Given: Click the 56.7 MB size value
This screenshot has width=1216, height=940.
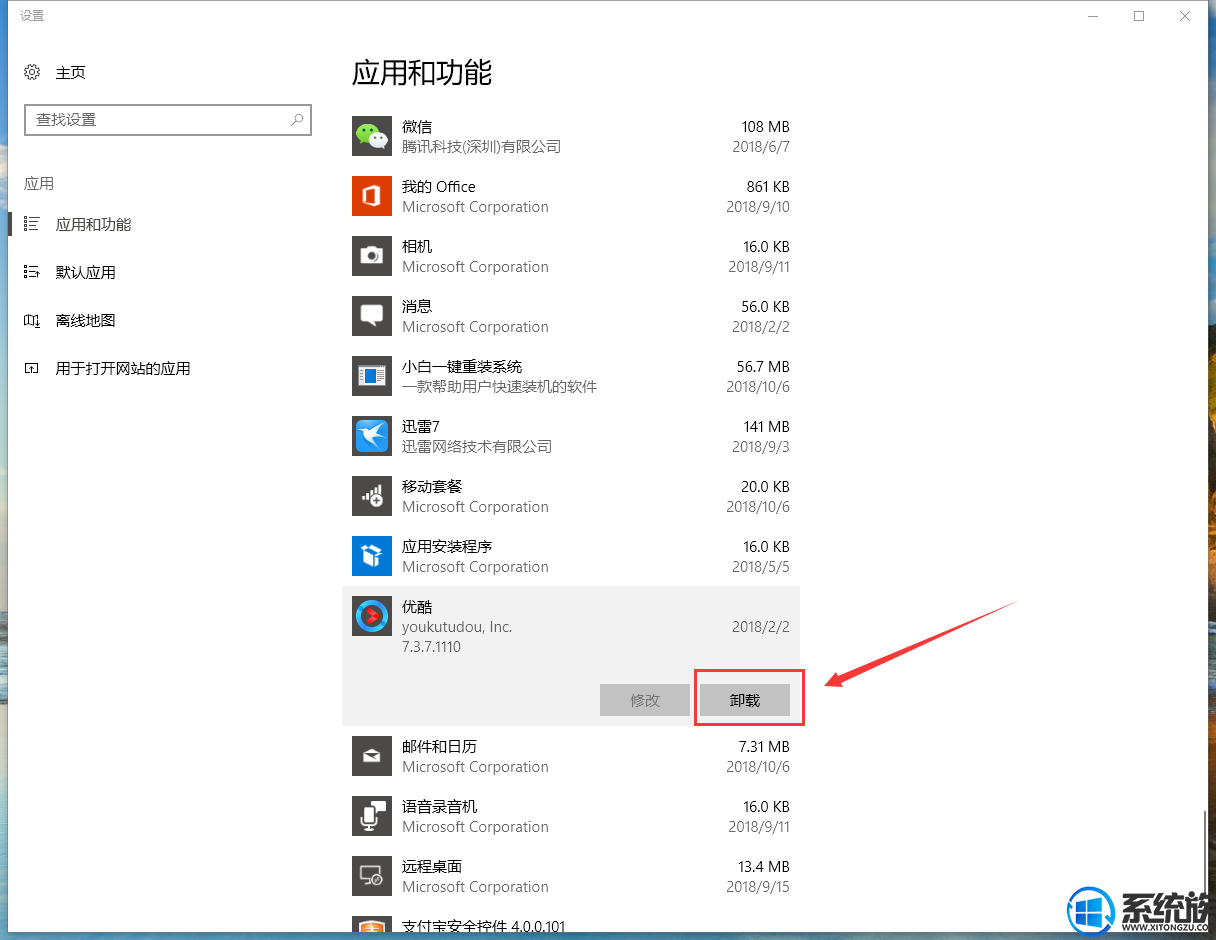Looking at the screenshot, I should click(x=763, y=366).
